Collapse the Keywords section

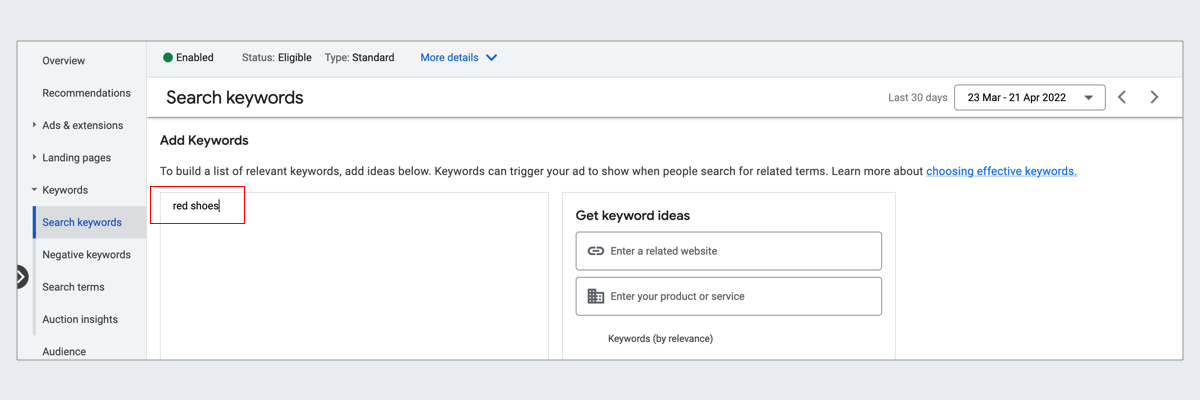34,190
